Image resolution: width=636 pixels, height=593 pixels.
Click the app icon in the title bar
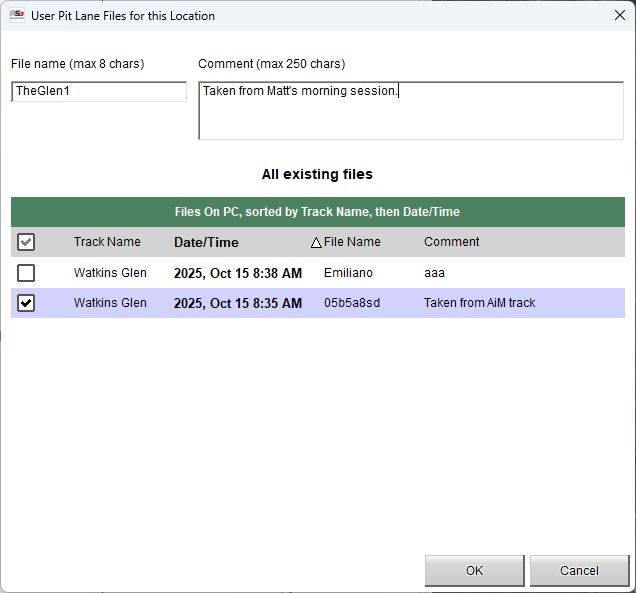click(x=17, y=16)
